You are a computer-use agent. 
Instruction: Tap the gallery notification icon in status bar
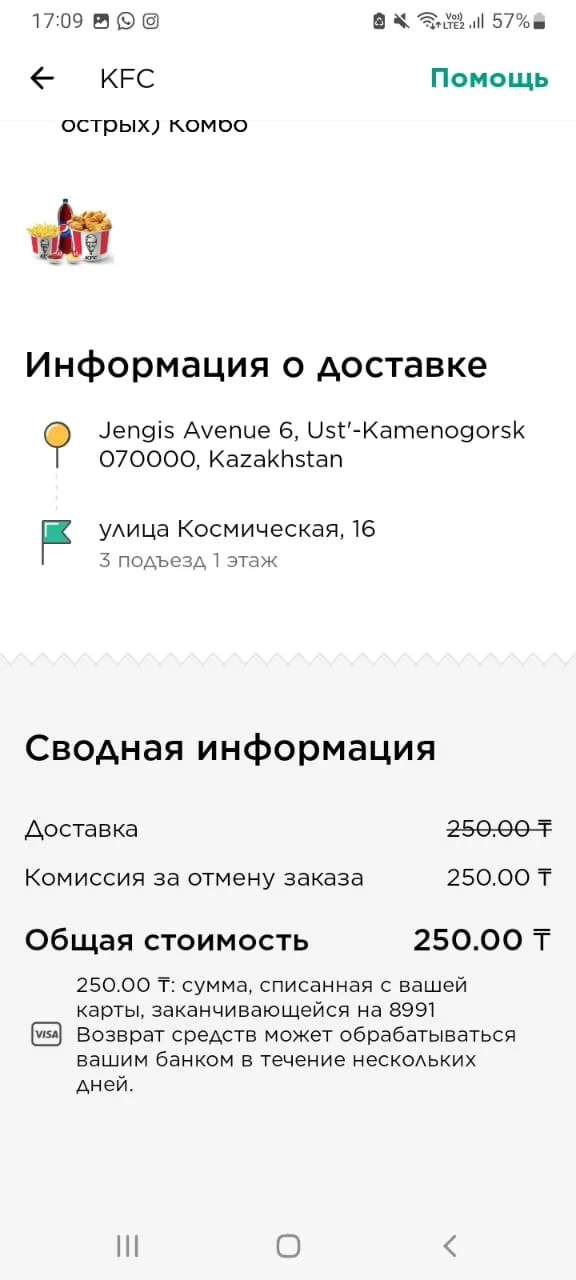[101, 21]
